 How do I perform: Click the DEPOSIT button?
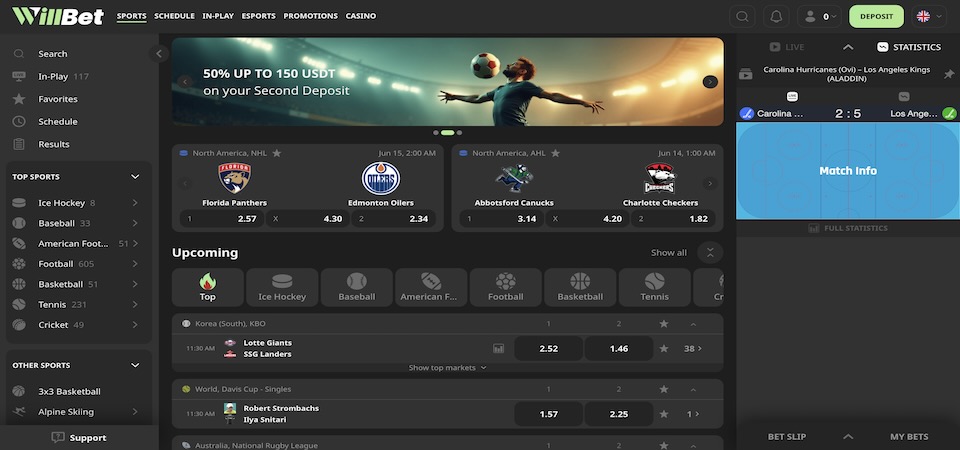pyautogui.click(x=876, y=17)
